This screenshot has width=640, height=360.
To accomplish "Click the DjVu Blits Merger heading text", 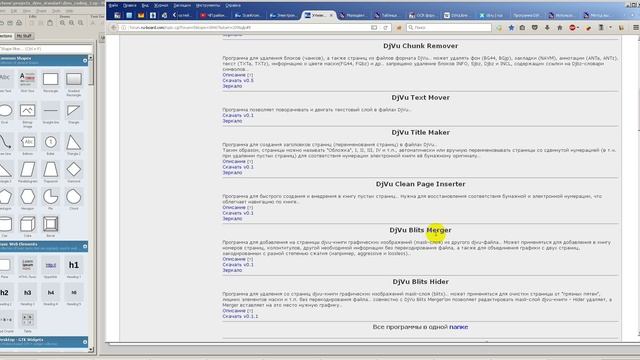I will point(420,230).
